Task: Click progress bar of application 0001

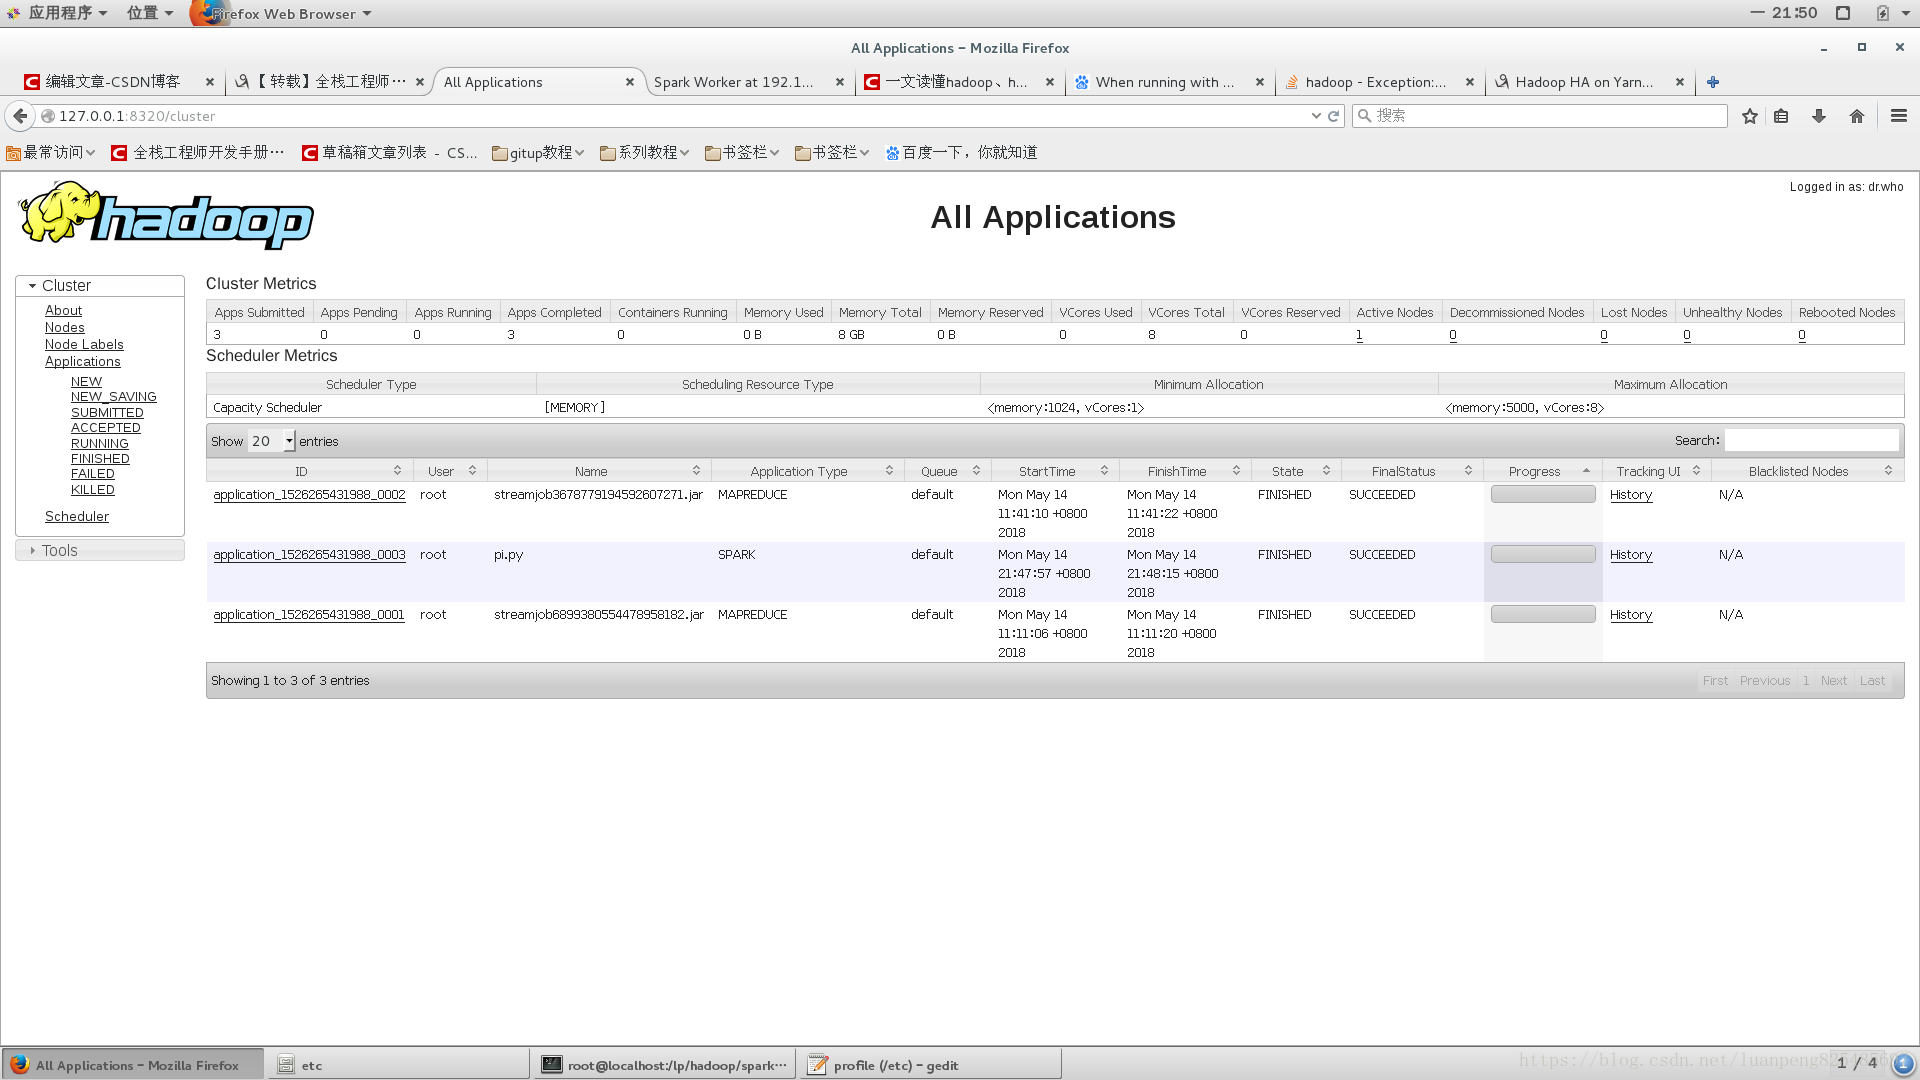Action: pos(1543,614)
